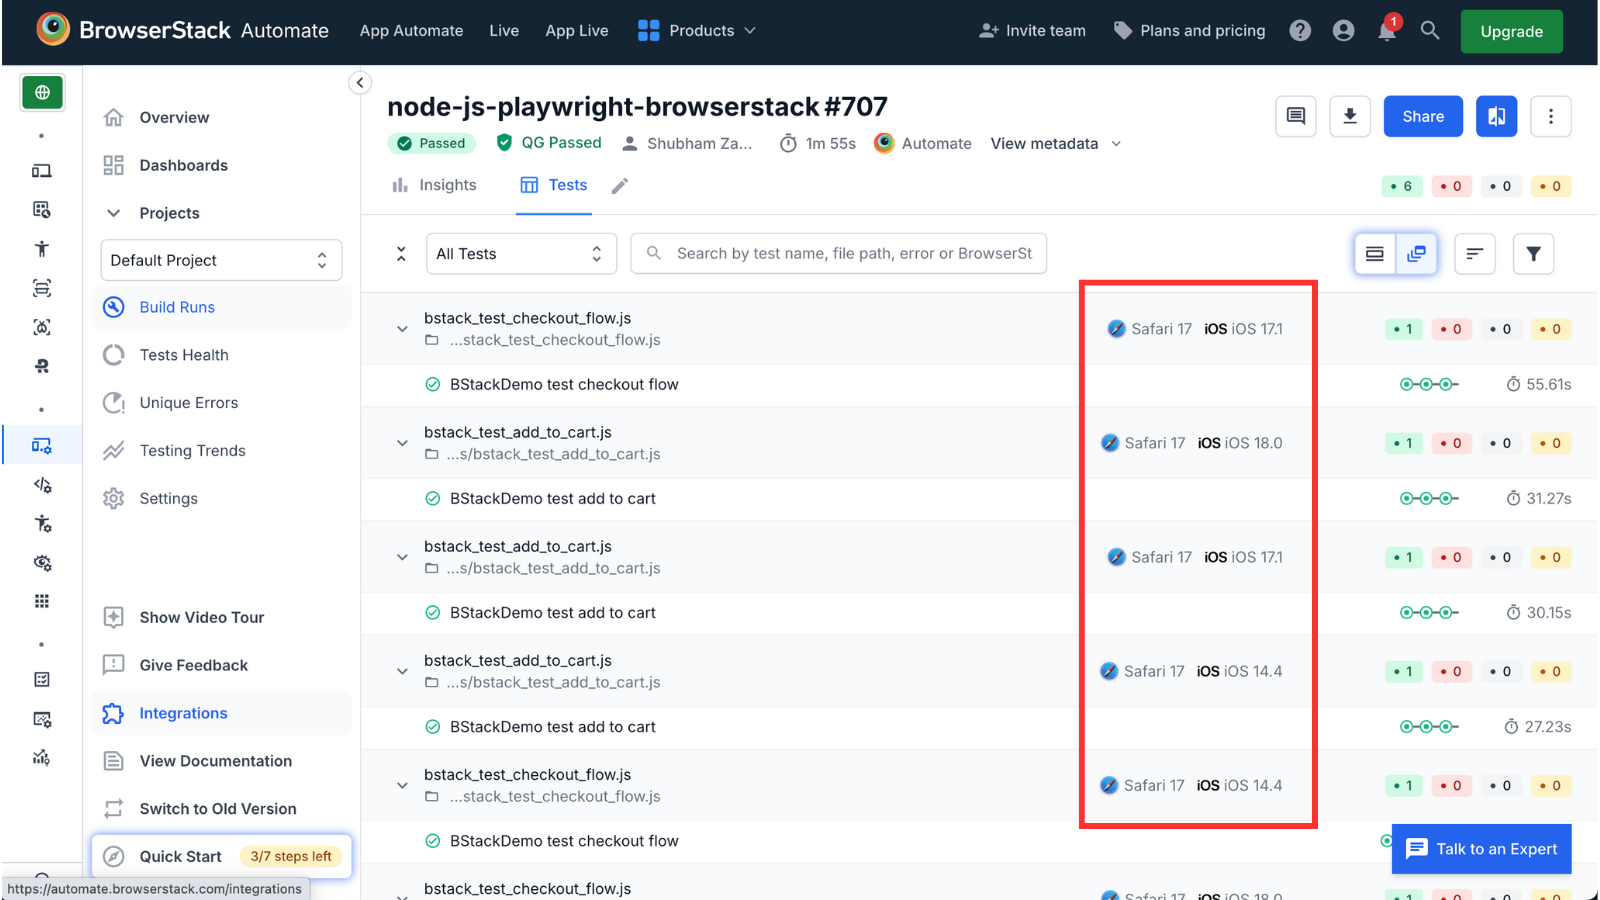Collapse all test rows toggle

tap(401, 254)
